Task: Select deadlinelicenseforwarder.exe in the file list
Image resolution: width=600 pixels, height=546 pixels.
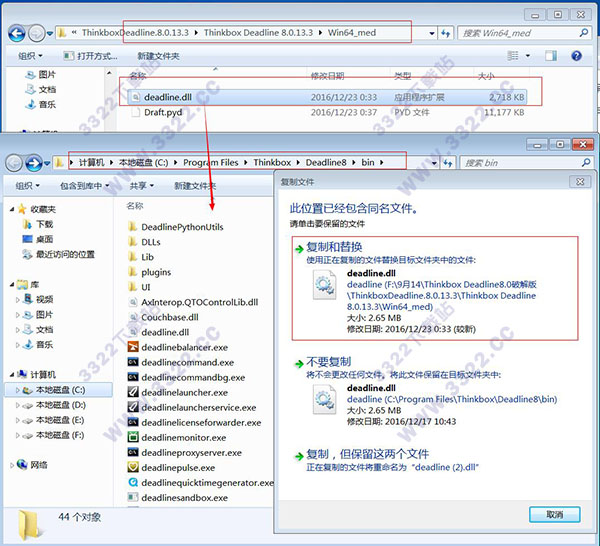Action: coord(201,422)
